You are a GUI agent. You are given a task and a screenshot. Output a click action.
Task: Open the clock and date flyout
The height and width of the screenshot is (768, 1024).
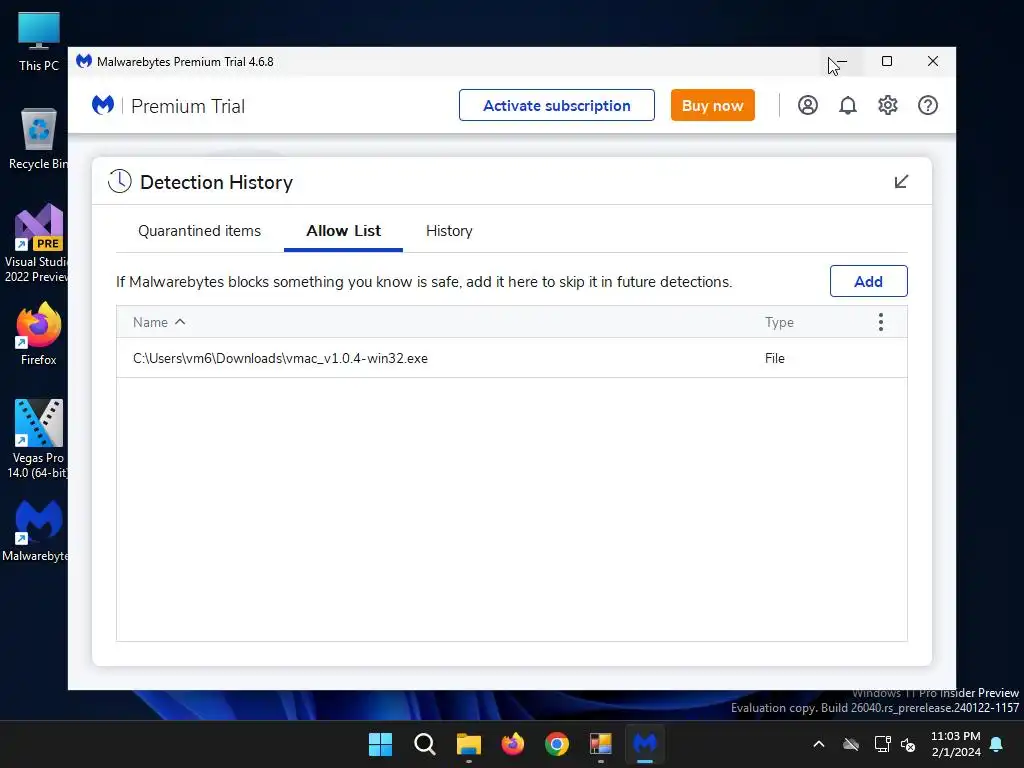955,744
